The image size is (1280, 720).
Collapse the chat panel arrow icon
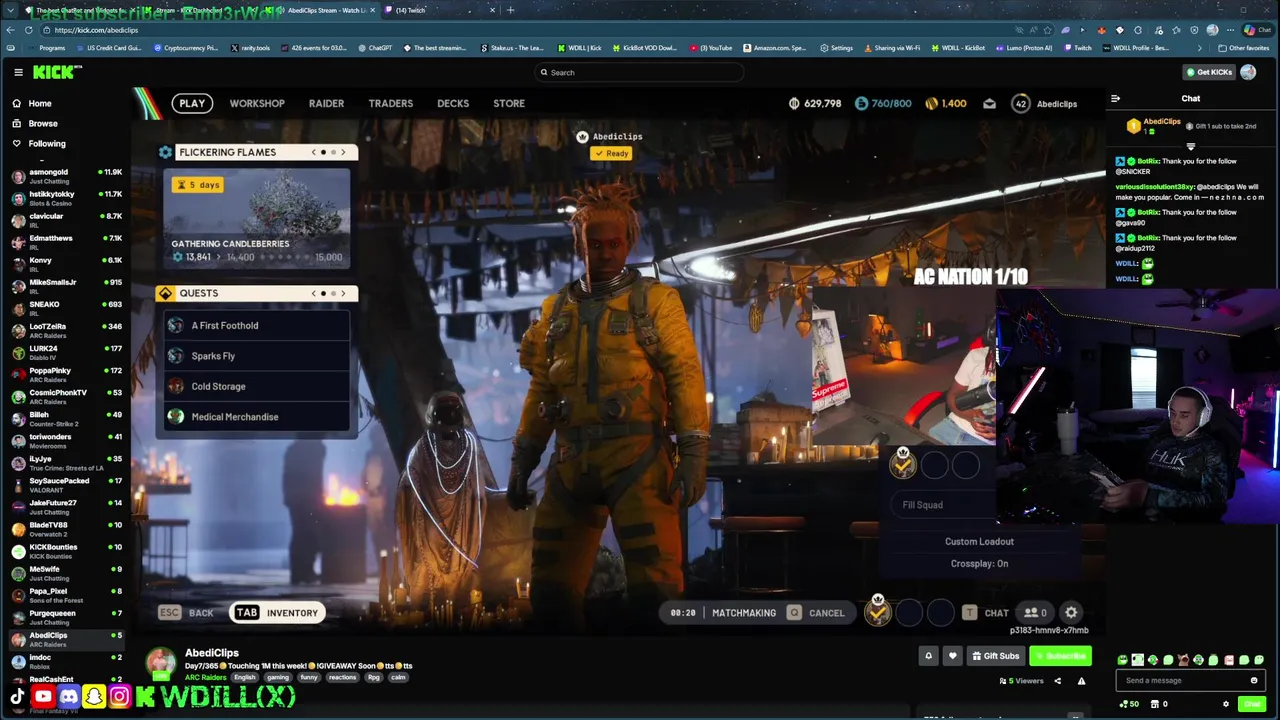[1115, 98]
